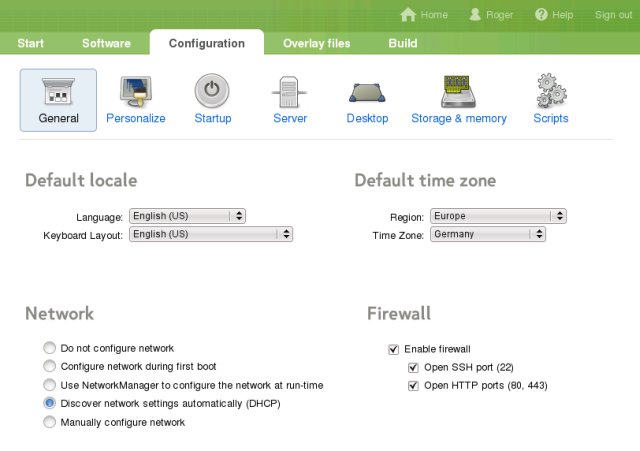Open the Startup power button icon
The width and height of the screenshot is (640, 451).
[212, 90]
